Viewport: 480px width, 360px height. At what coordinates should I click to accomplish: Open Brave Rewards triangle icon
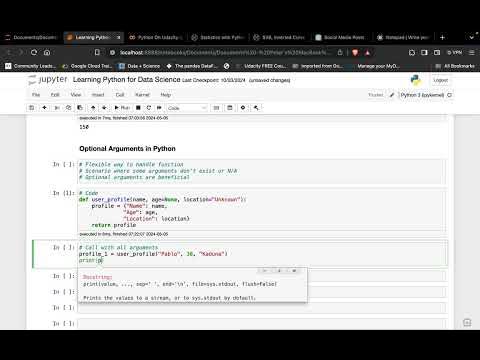[x=368, y=52]
